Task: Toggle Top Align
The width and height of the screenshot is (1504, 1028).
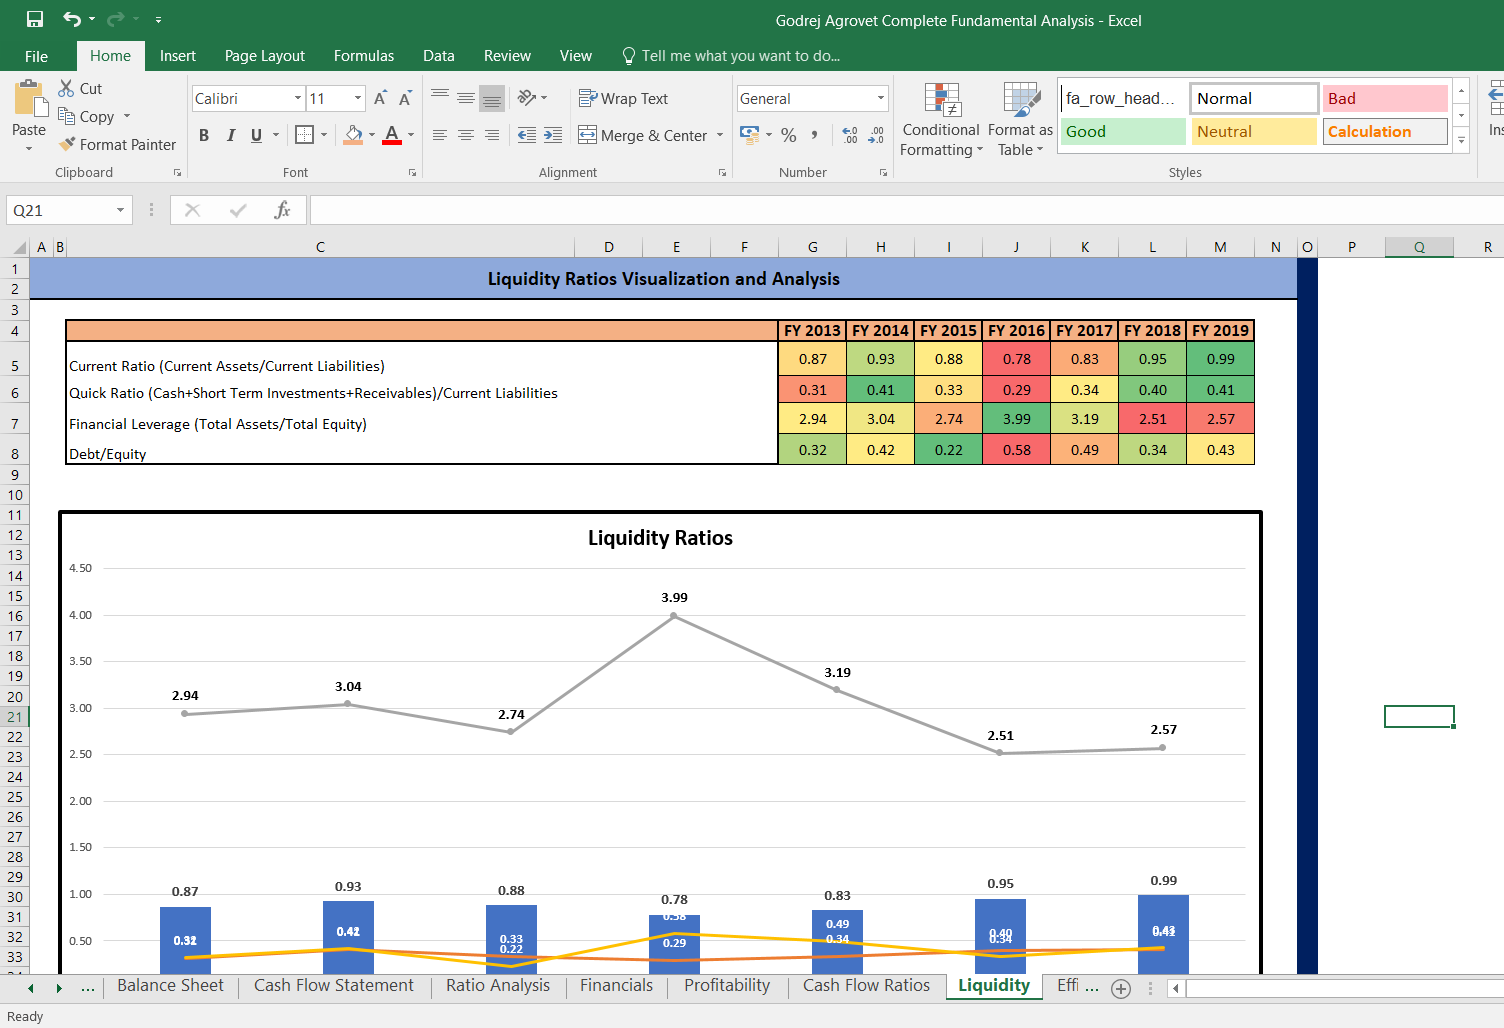Action: pos(440,97)
